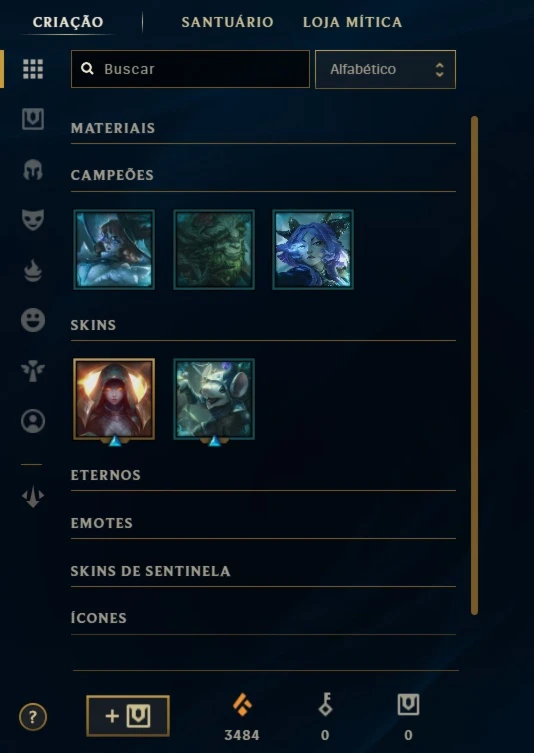
Task: Click inside the Buscar search field
Action: [x=190, y=69]
